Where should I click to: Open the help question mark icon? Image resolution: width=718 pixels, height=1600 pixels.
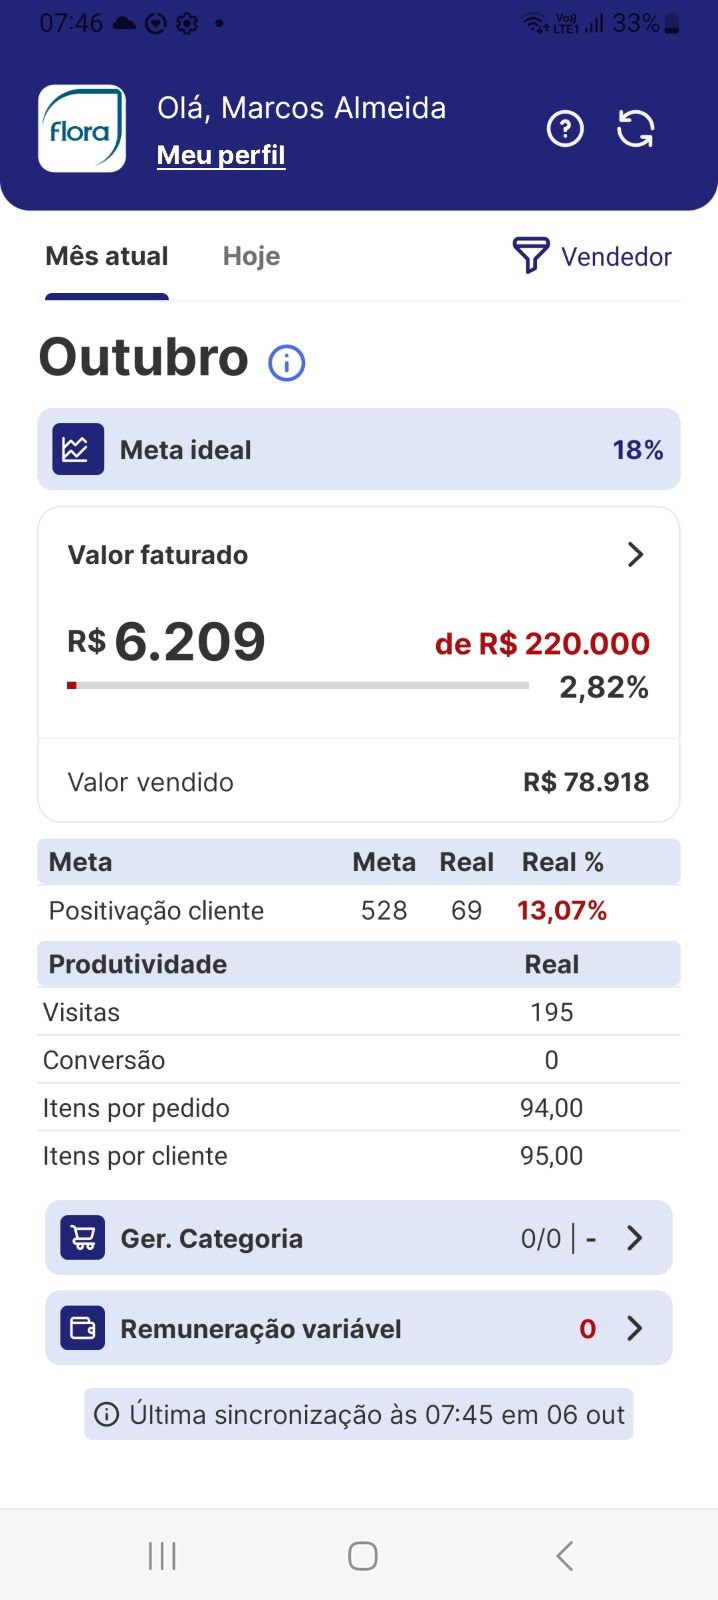pyautogui.click(x=565, y=129)
